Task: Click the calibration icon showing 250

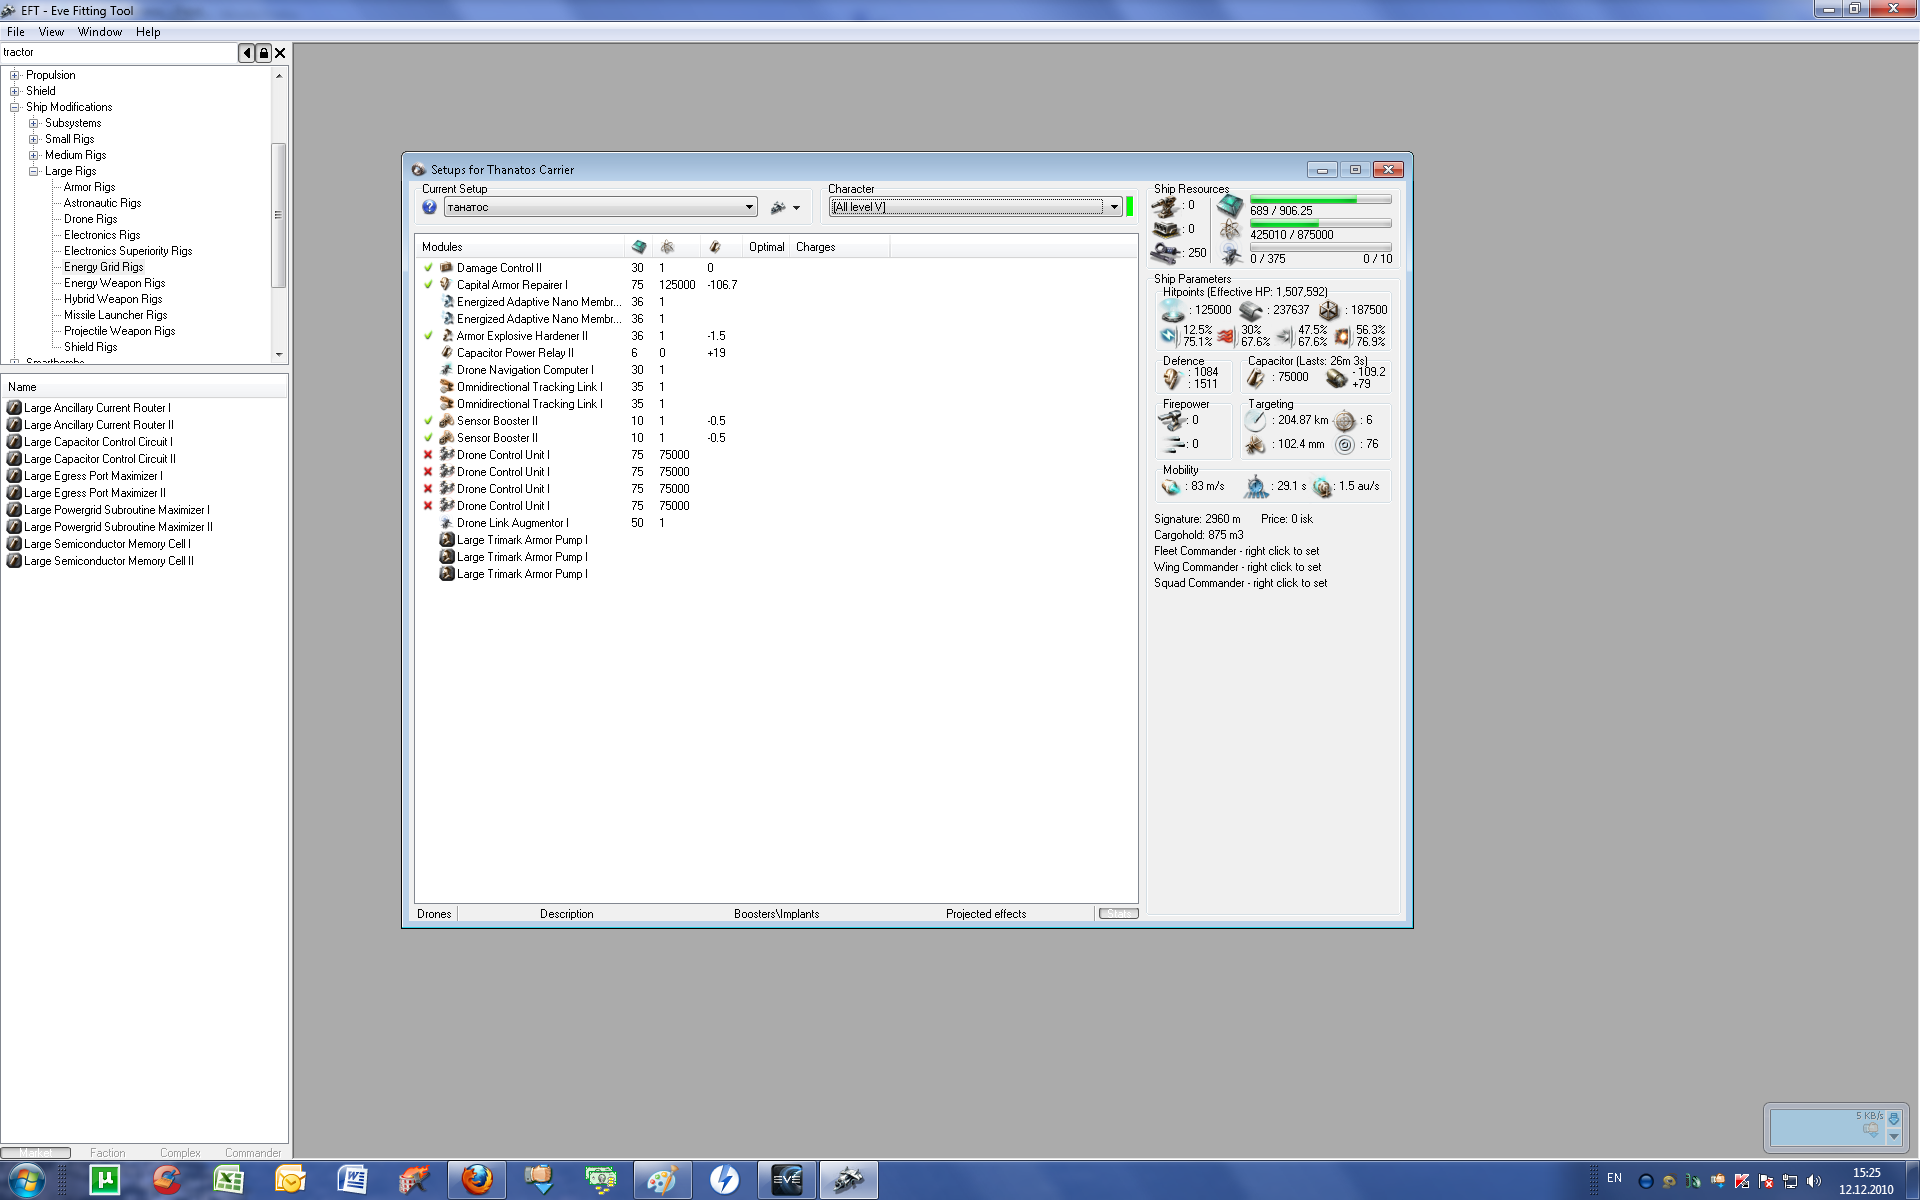Action: point(1166,254)
